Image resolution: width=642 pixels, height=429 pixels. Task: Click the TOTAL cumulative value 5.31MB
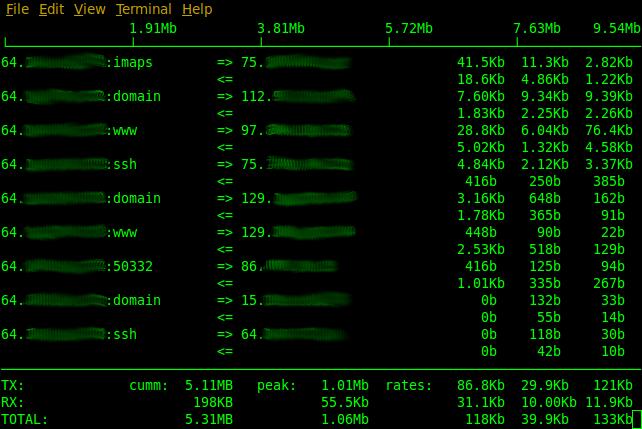[x=209, y=419]
